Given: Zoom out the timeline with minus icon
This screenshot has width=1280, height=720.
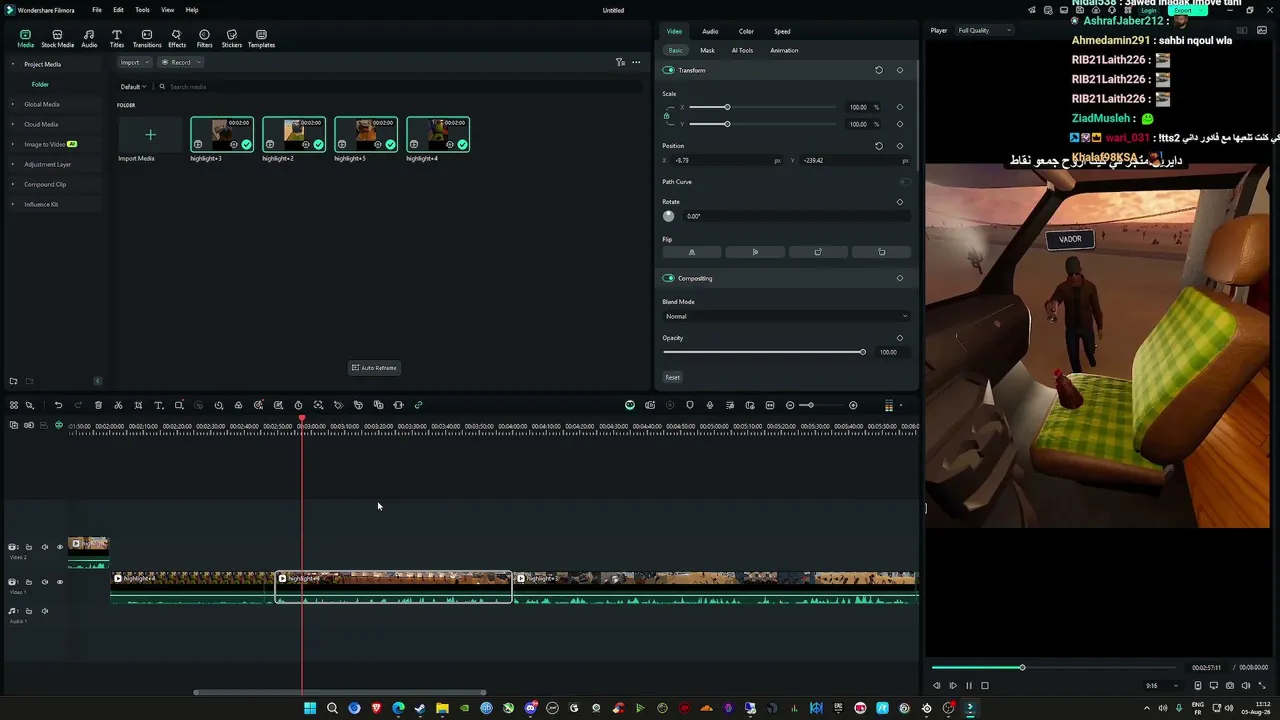Looking at the screenshot, I should click(790, 405).
